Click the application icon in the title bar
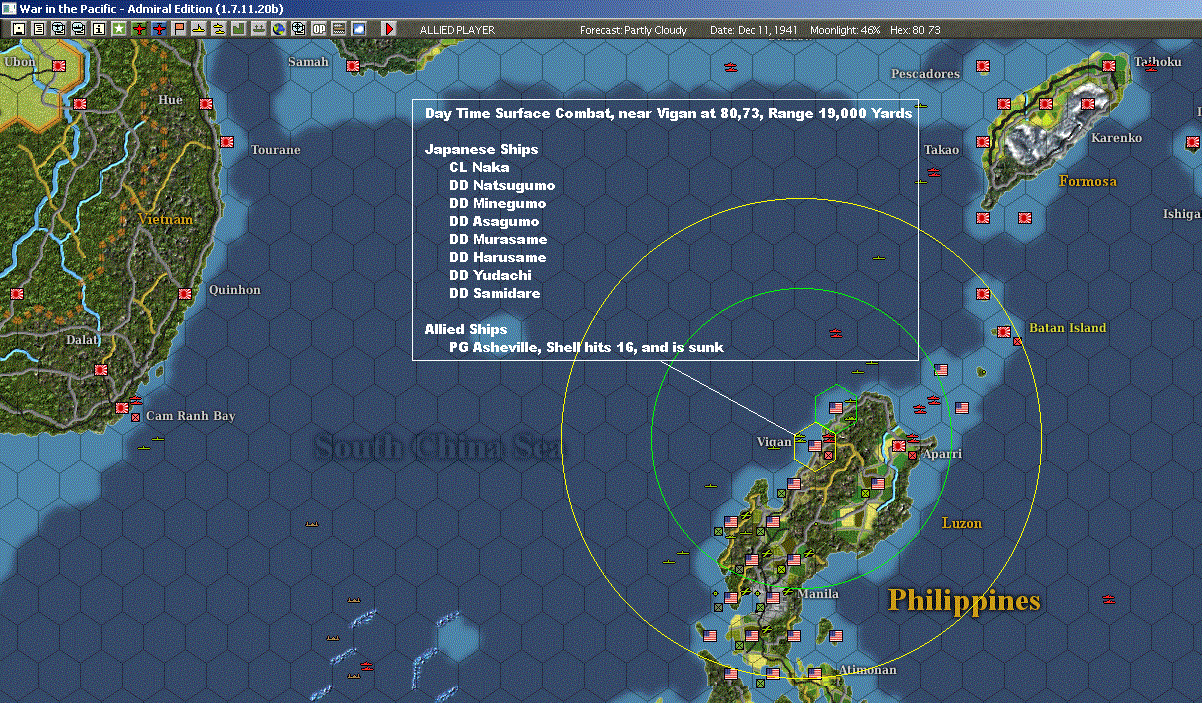 click(x=8, y=8)
